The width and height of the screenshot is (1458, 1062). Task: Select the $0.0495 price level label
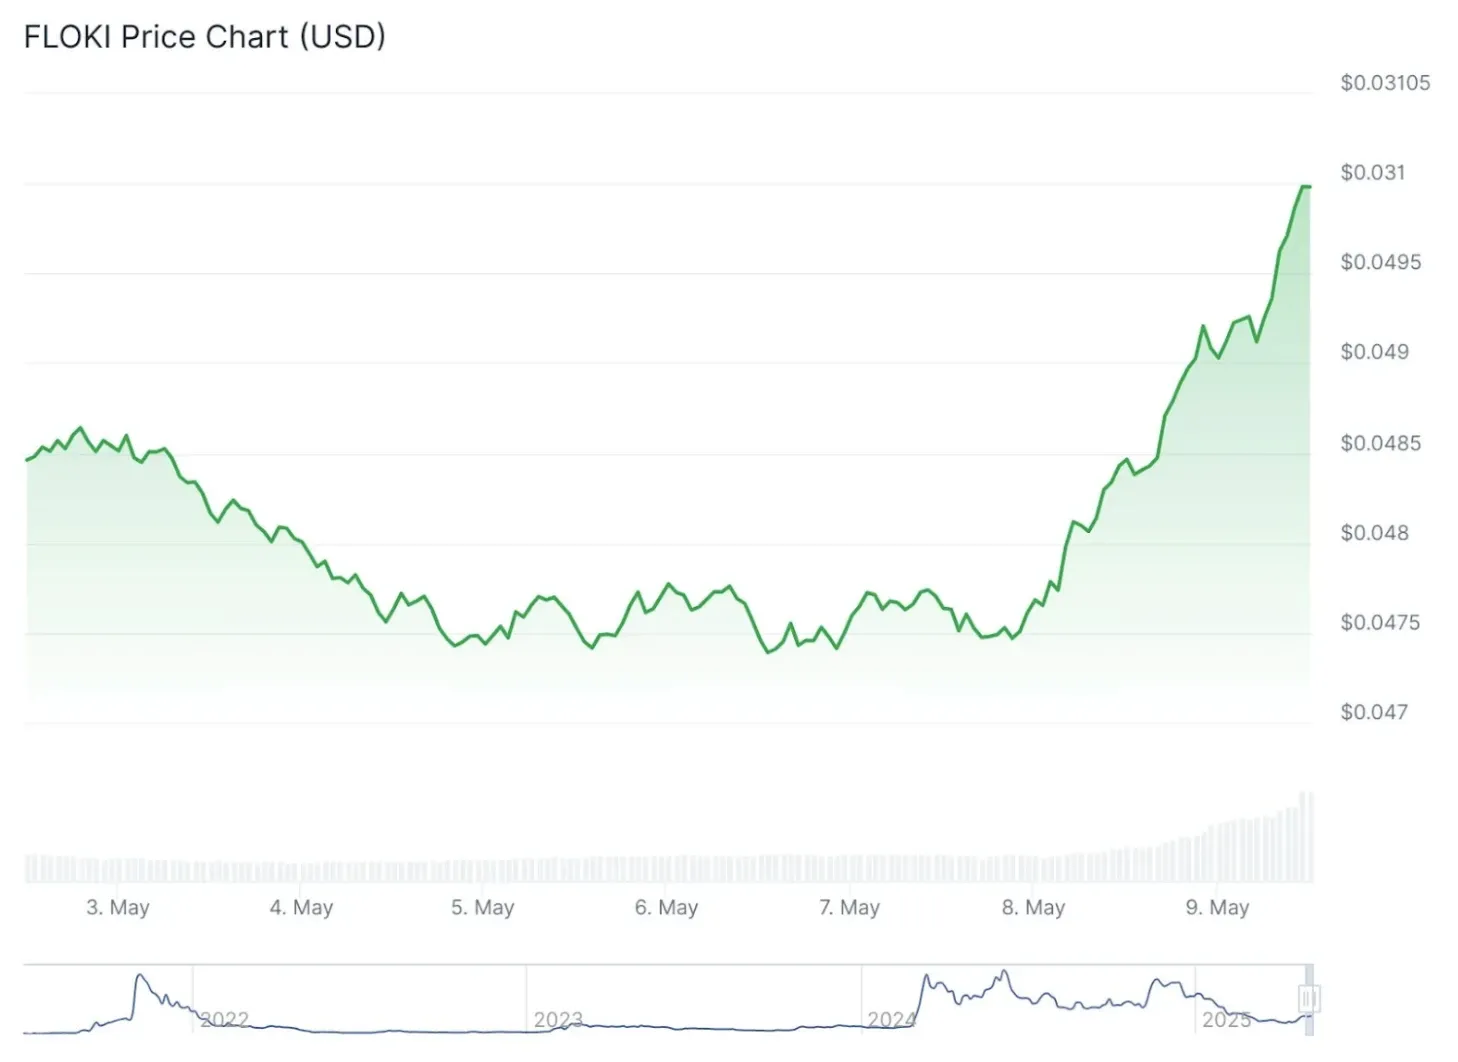(x=1380, y=262)
